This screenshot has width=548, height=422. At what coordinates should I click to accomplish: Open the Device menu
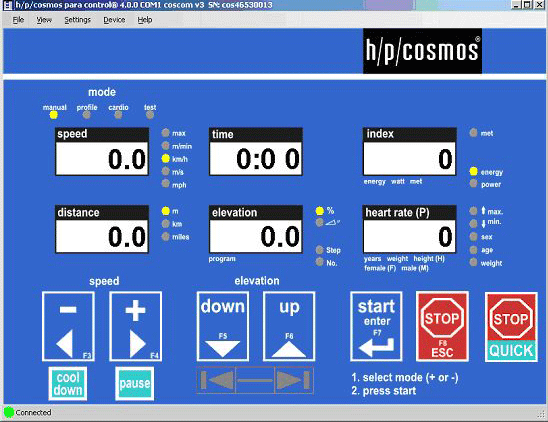click(114, 20)
